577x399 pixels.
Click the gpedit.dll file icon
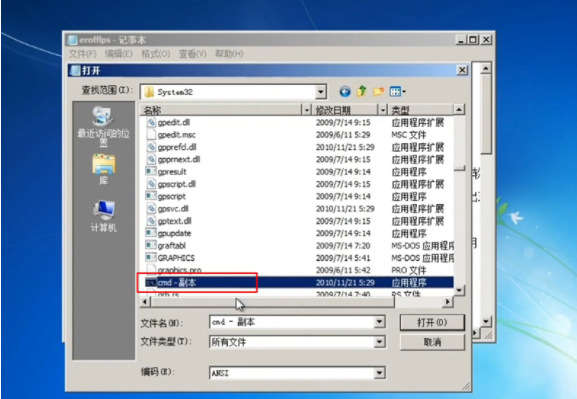[x=151, y=122]
